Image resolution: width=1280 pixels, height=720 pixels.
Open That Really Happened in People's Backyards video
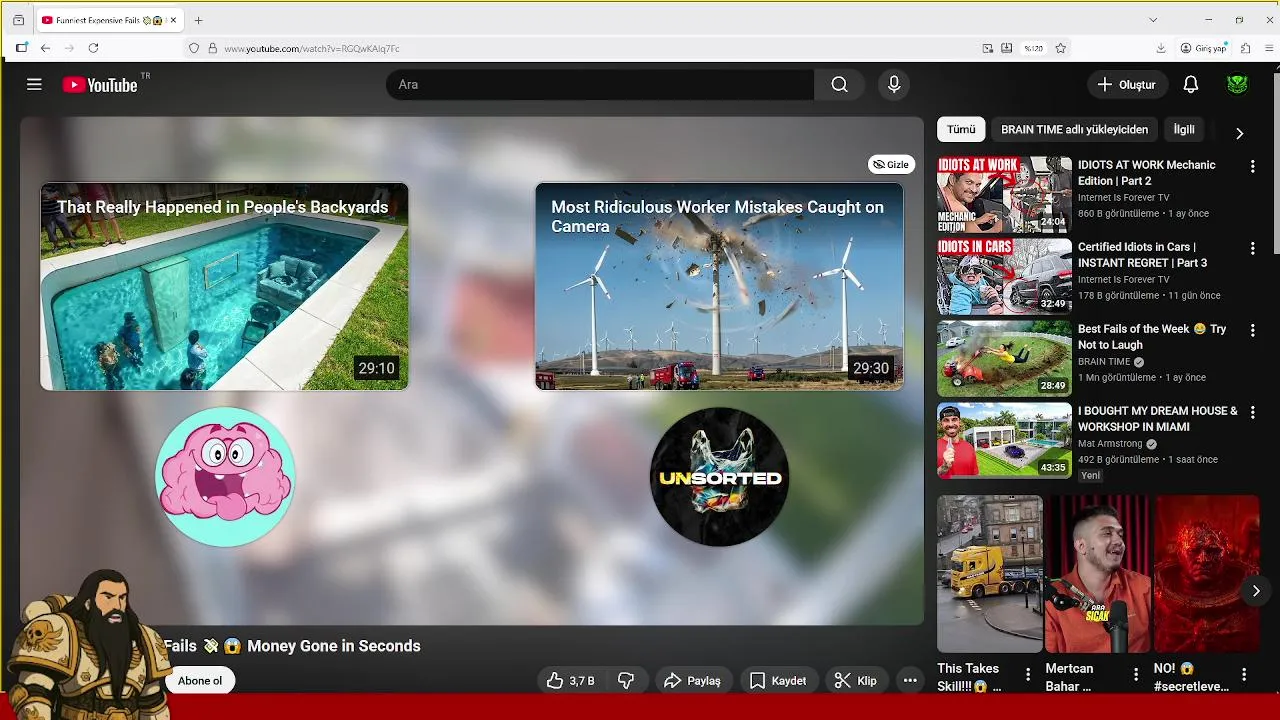(224, 286)
